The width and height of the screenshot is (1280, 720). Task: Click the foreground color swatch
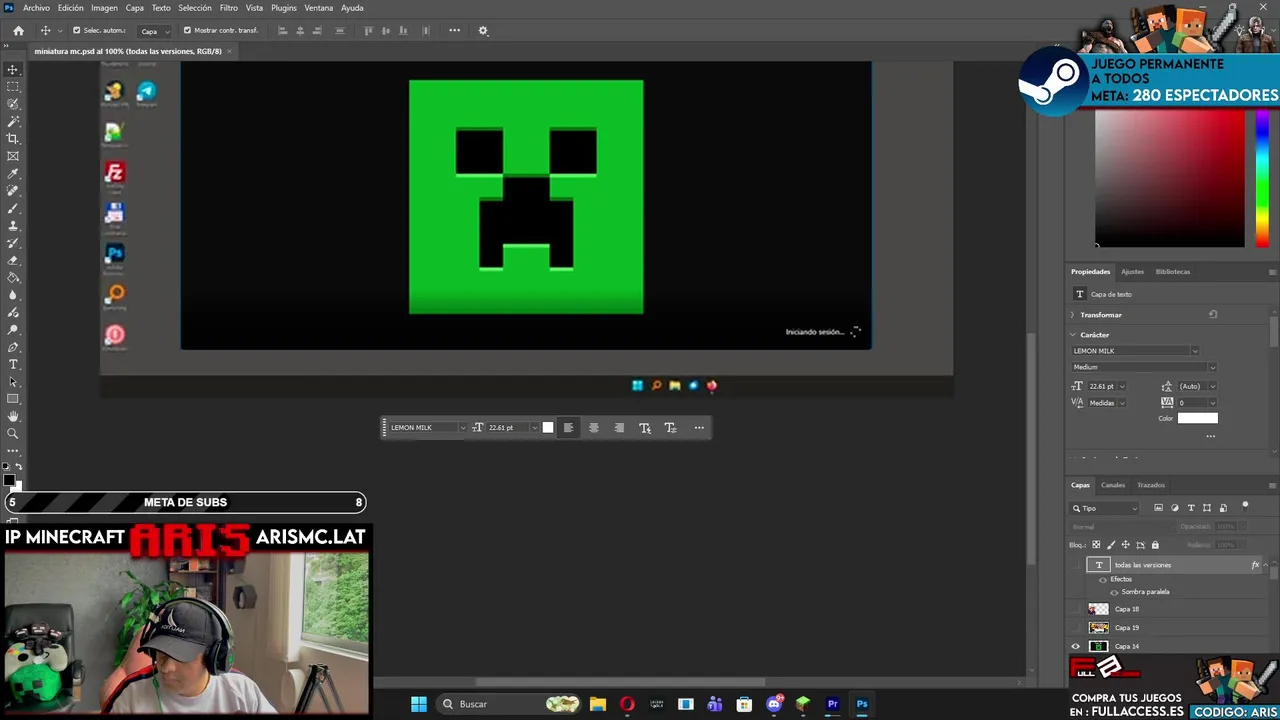(9, 480)
